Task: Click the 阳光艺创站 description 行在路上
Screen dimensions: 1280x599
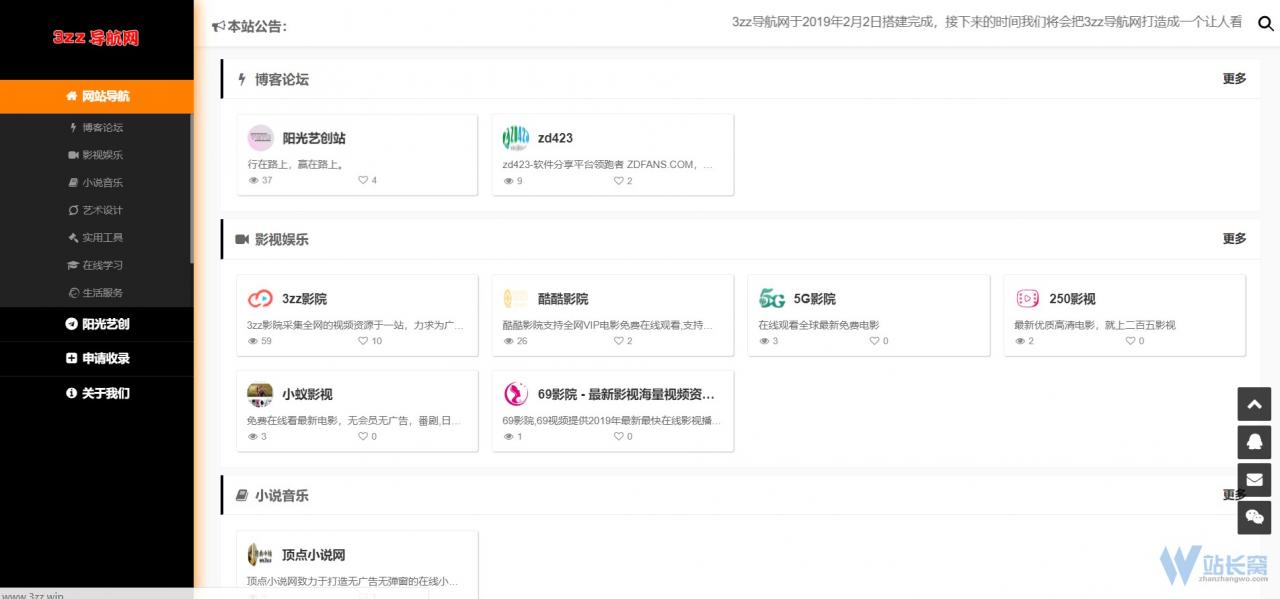Action: tap(296, 165)
